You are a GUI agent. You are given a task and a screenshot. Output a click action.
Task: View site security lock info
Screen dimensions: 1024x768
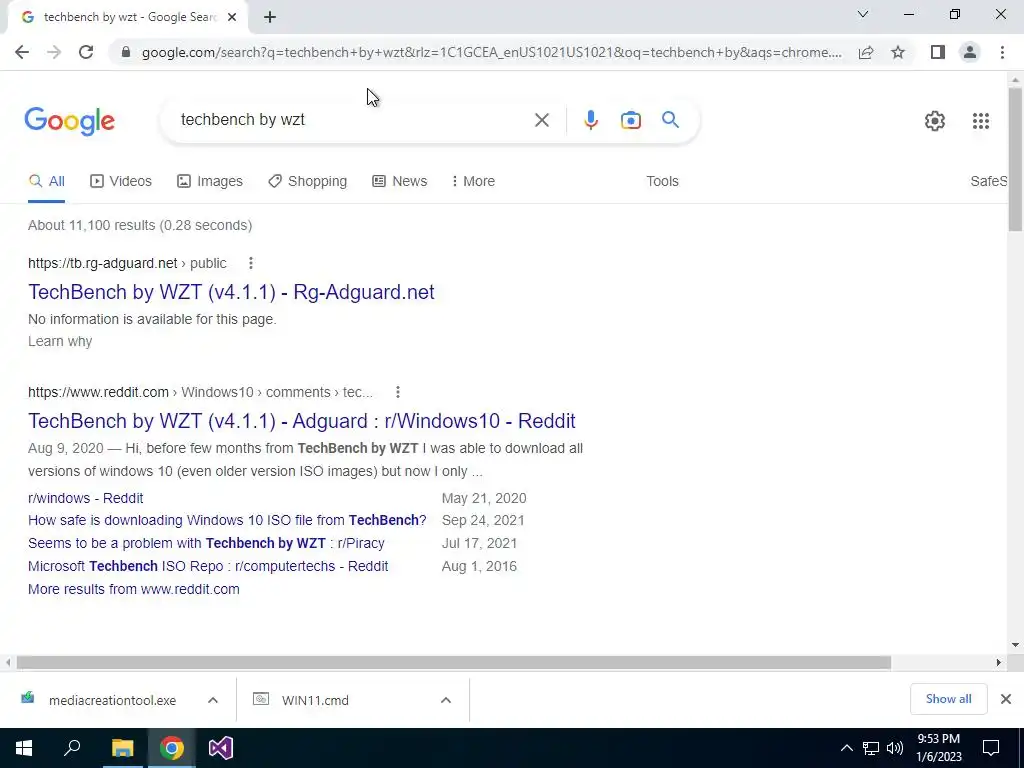(126, 52)
